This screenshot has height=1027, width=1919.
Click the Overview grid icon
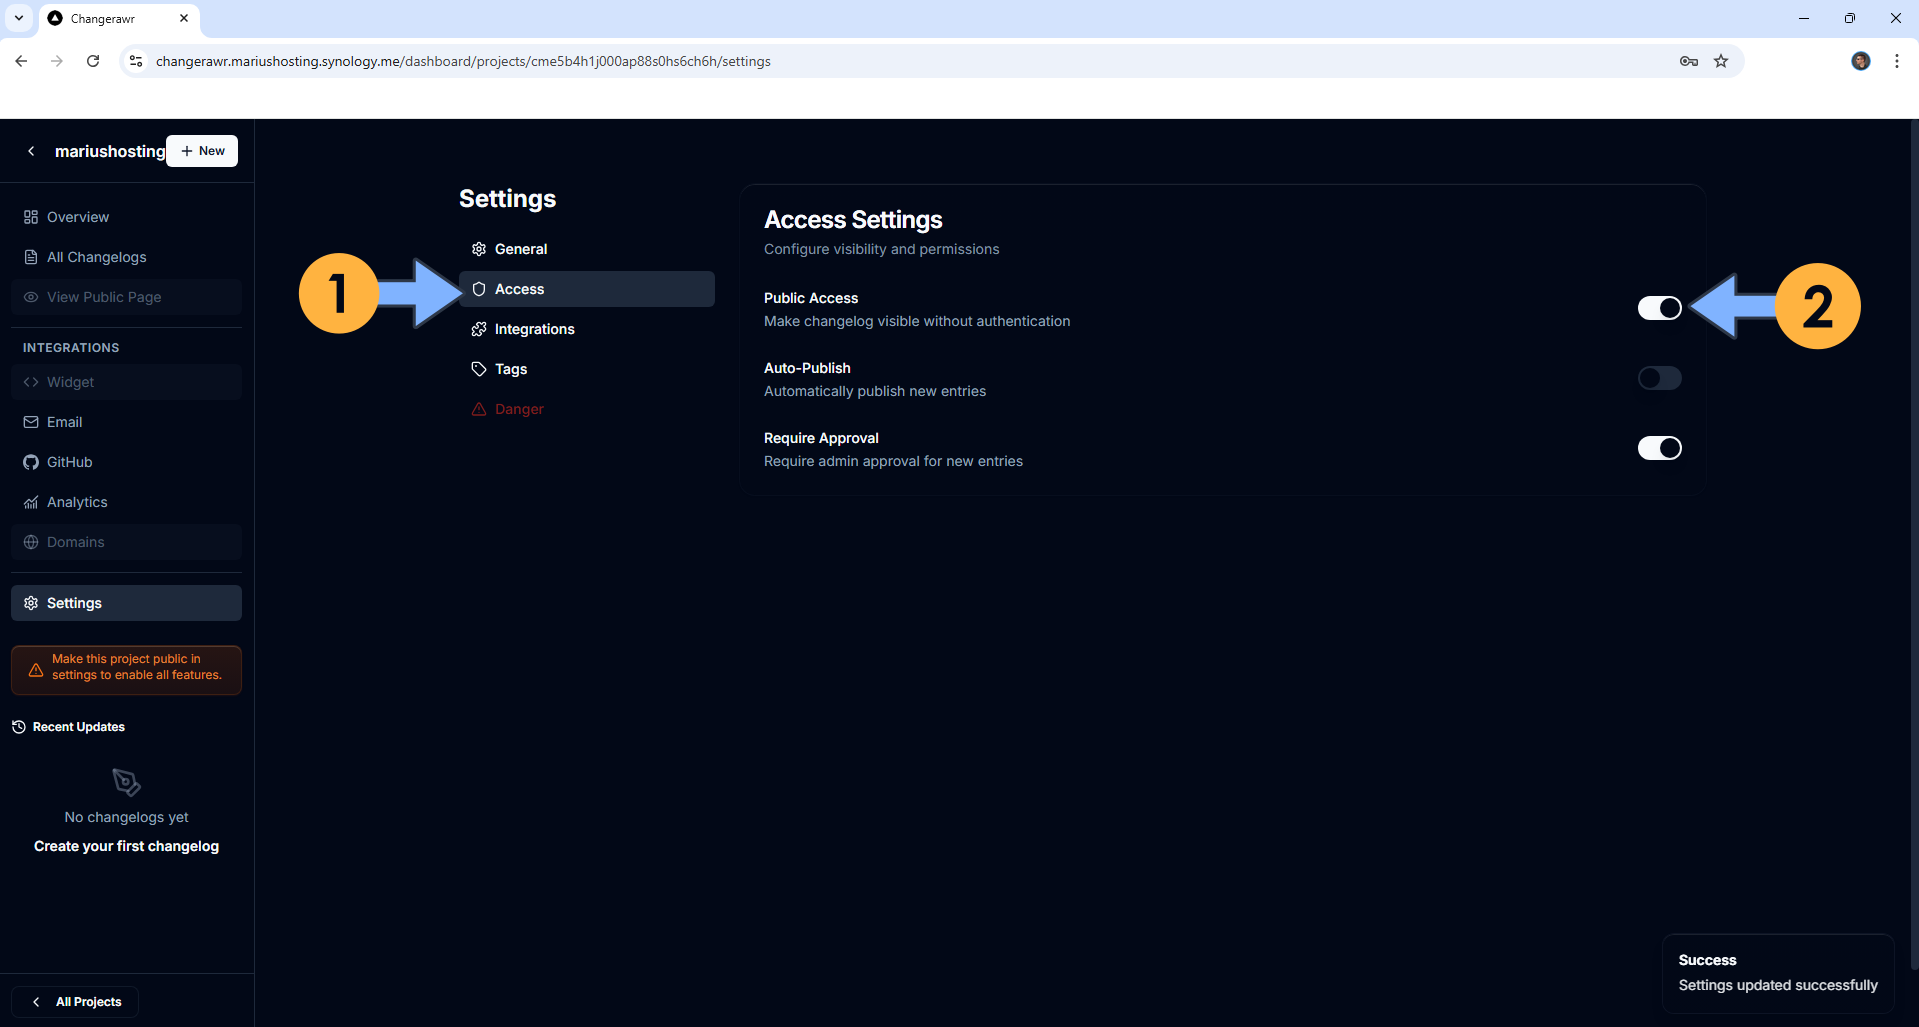pyautogui.click(x=31, y=217)
